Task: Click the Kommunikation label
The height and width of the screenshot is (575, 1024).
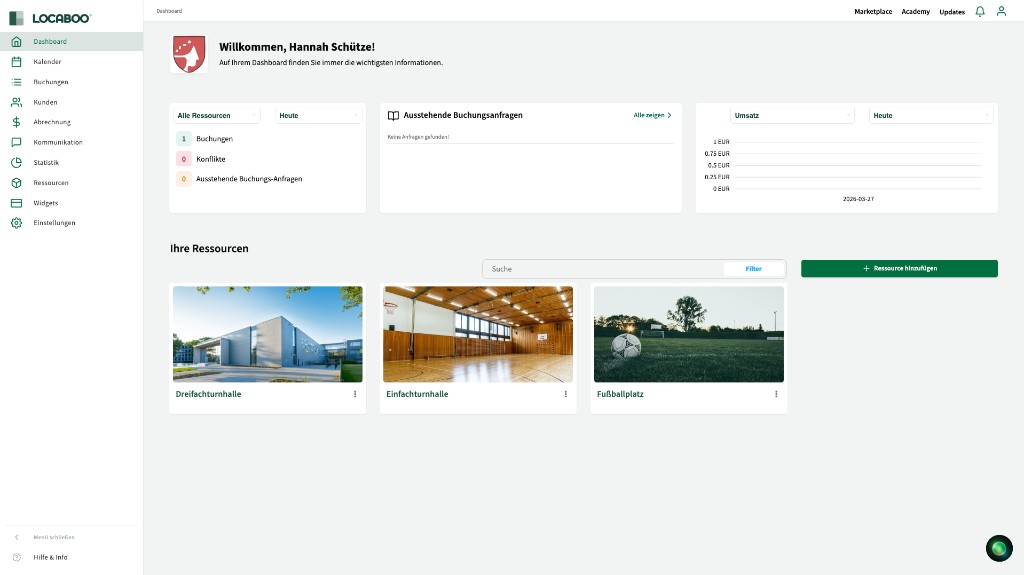Action: coord(57,142)
